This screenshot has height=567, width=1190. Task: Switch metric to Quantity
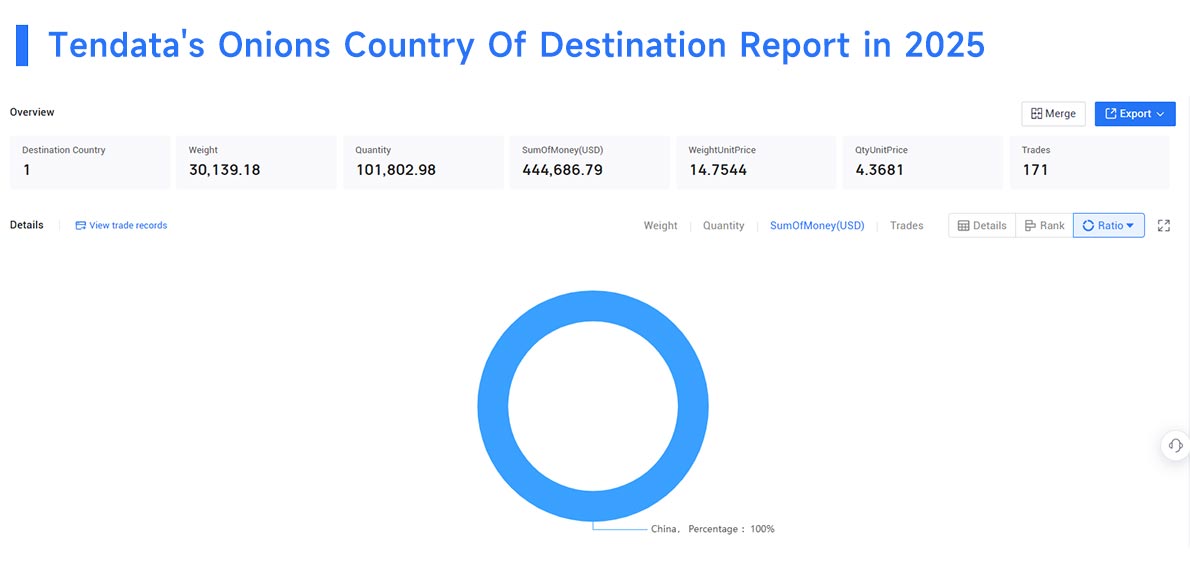pyautogui.click(x=723, y=225)
